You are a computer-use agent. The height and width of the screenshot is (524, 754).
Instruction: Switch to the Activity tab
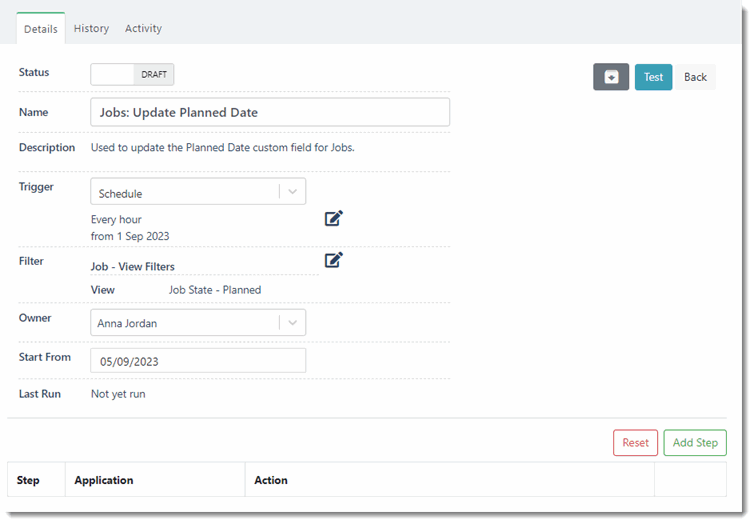coord(143,28)
